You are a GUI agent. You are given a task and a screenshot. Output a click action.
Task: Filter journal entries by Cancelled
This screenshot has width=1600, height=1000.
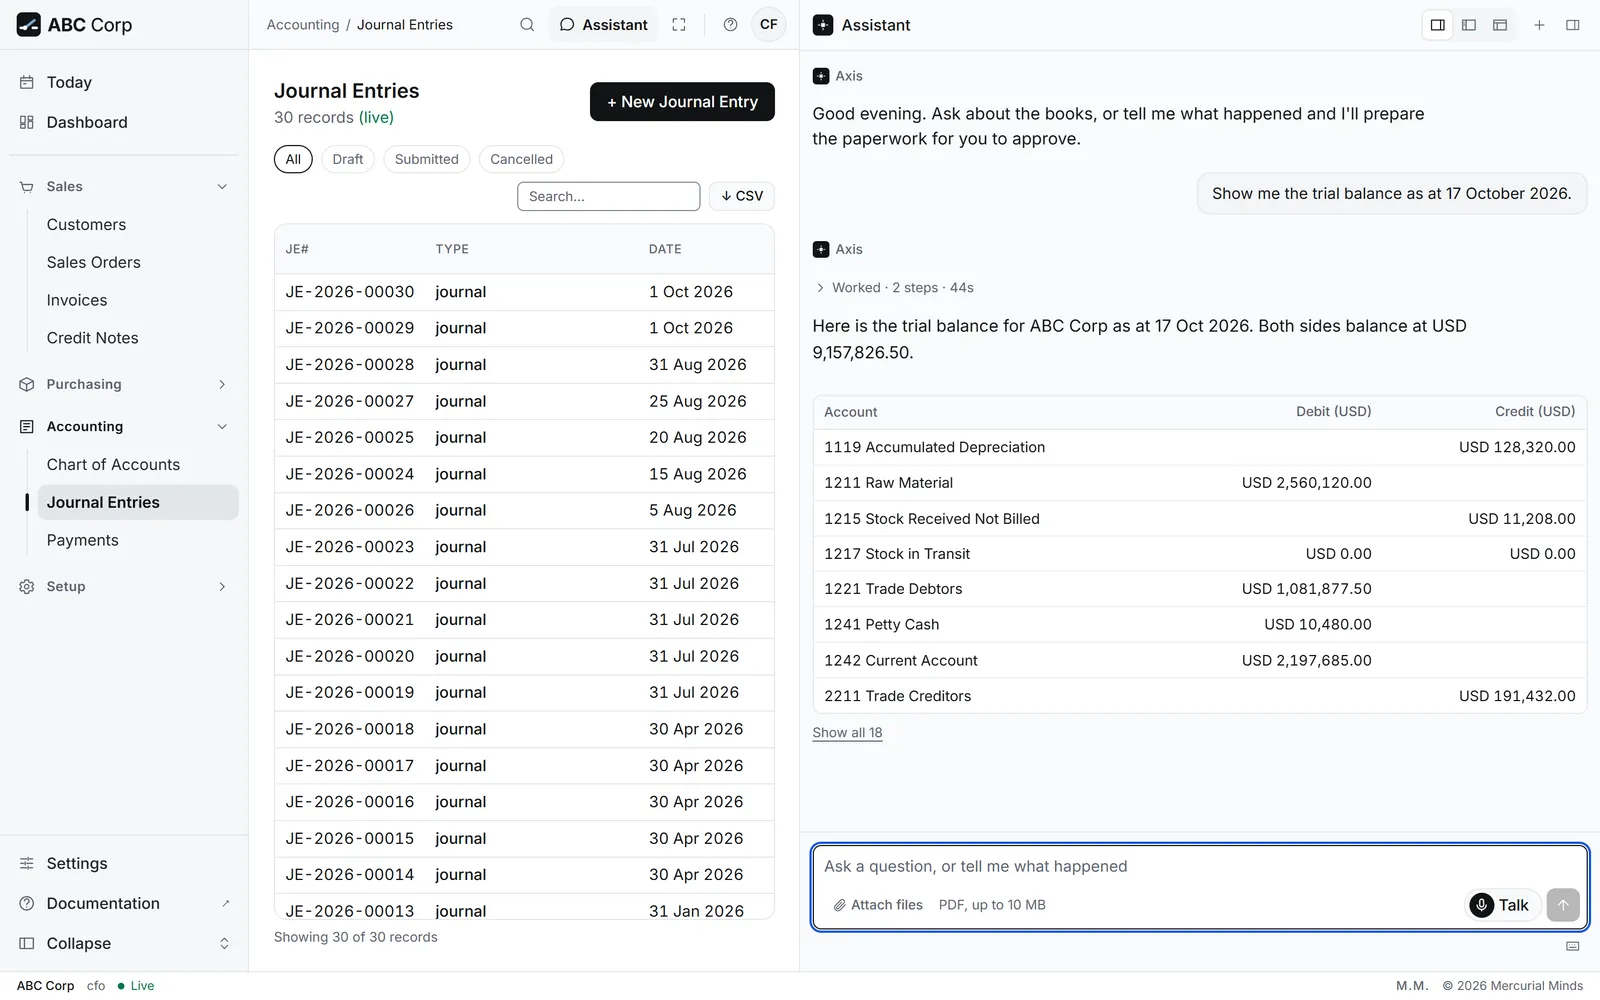tap(521, 159)
